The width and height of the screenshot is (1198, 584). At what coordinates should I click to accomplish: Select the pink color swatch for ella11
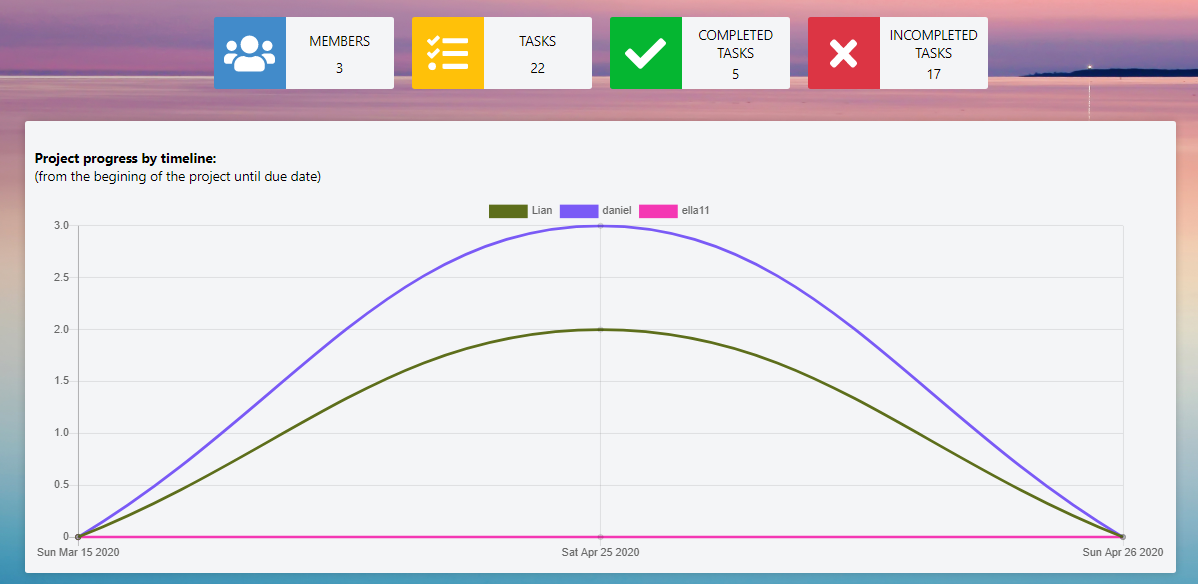(x=657, y=211)
